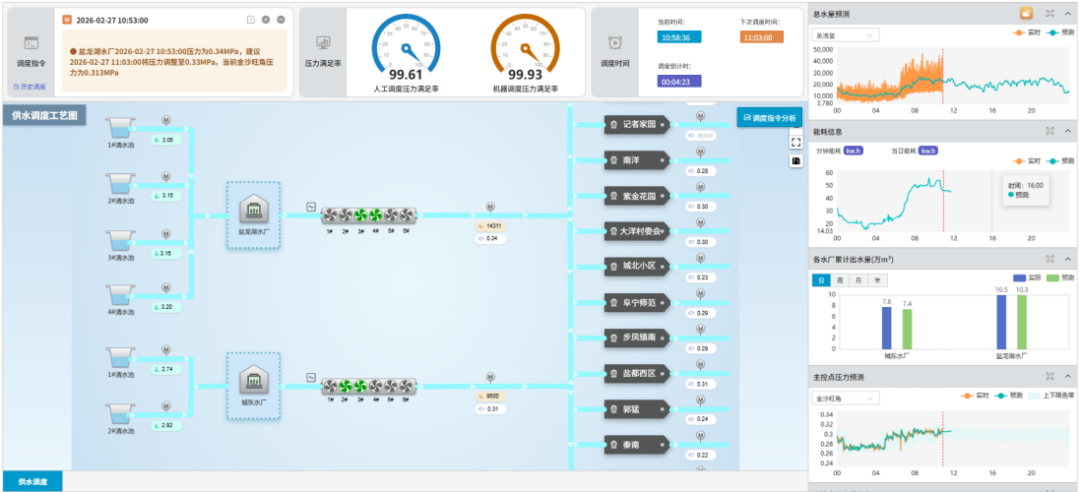Screen dimensions: 1080x492
Task: Open the 金沙旺角 control point dropdown
Action: click(x=845, y=397)
